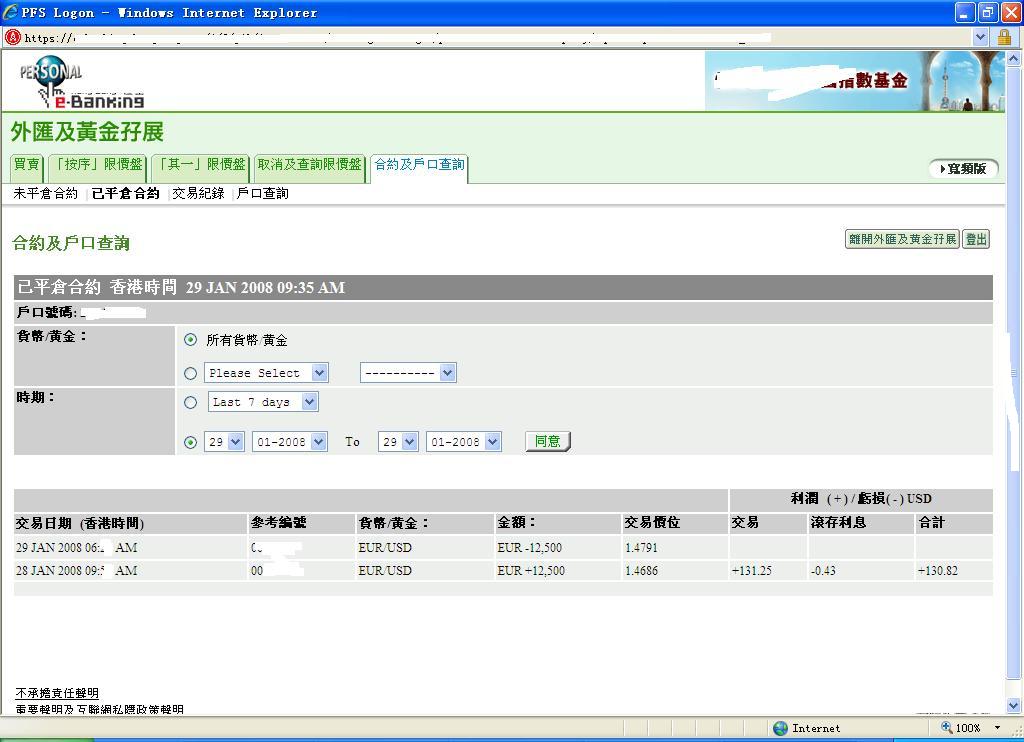This screenshot has height=742, width=1024.
Task: Open the start day 29 dropdown
Action: tap(225, 442)
